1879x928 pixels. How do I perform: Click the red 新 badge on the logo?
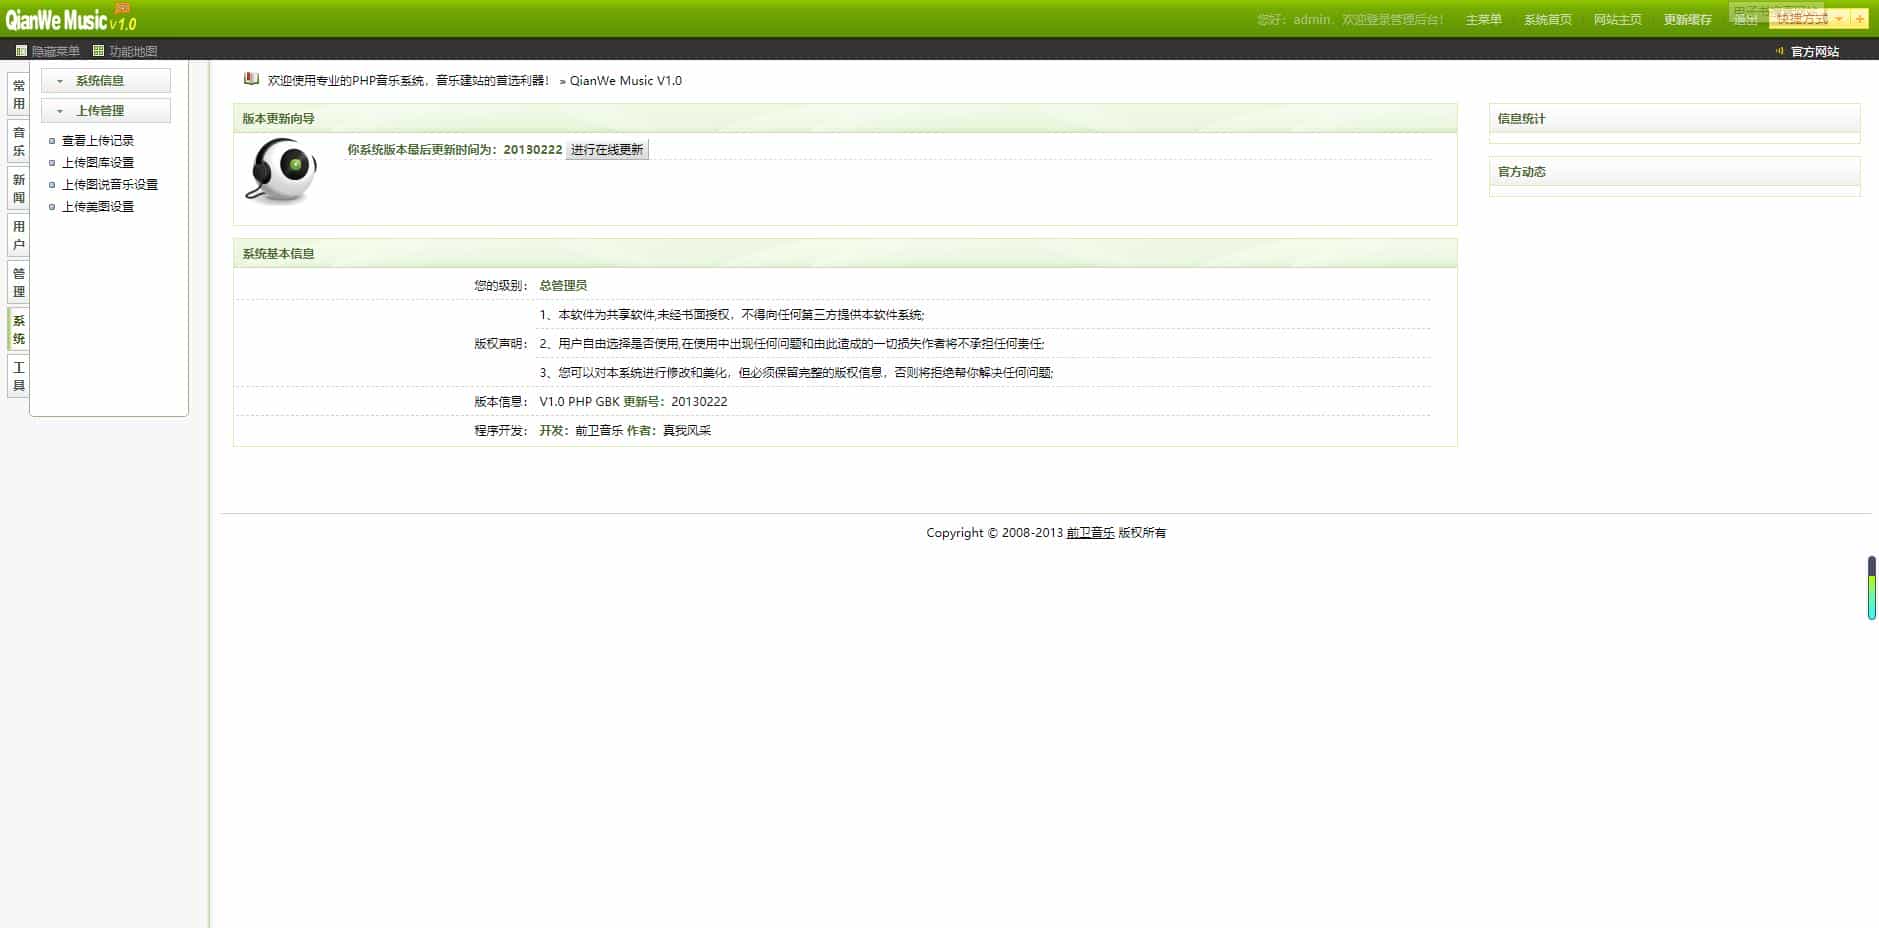click(121, 8)
